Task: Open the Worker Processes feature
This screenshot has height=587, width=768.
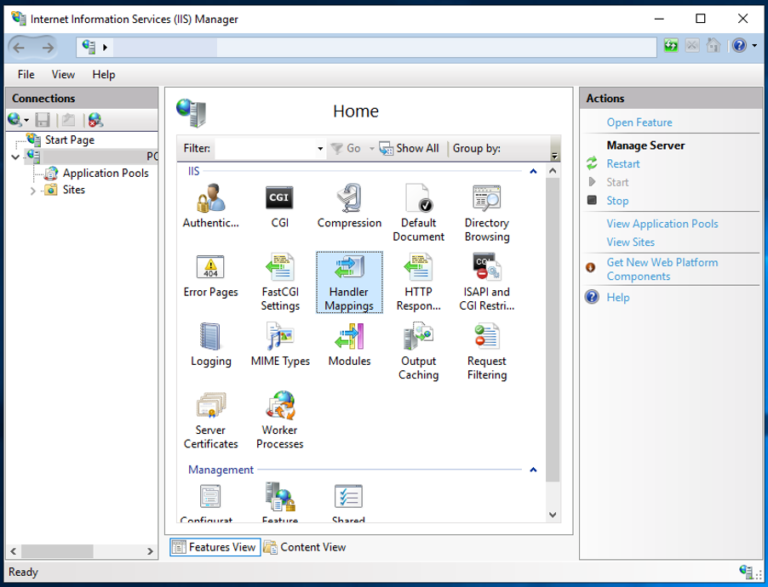Action: pyautogui.click(x=280, y=420)
